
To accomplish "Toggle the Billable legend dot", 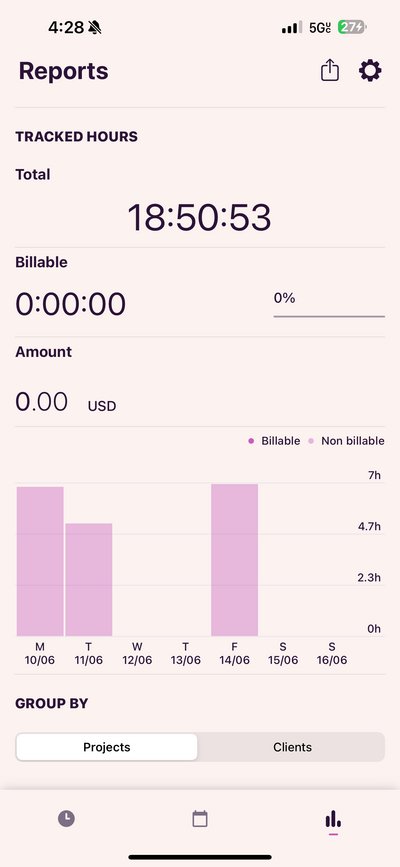I will (x=251, y=441).
